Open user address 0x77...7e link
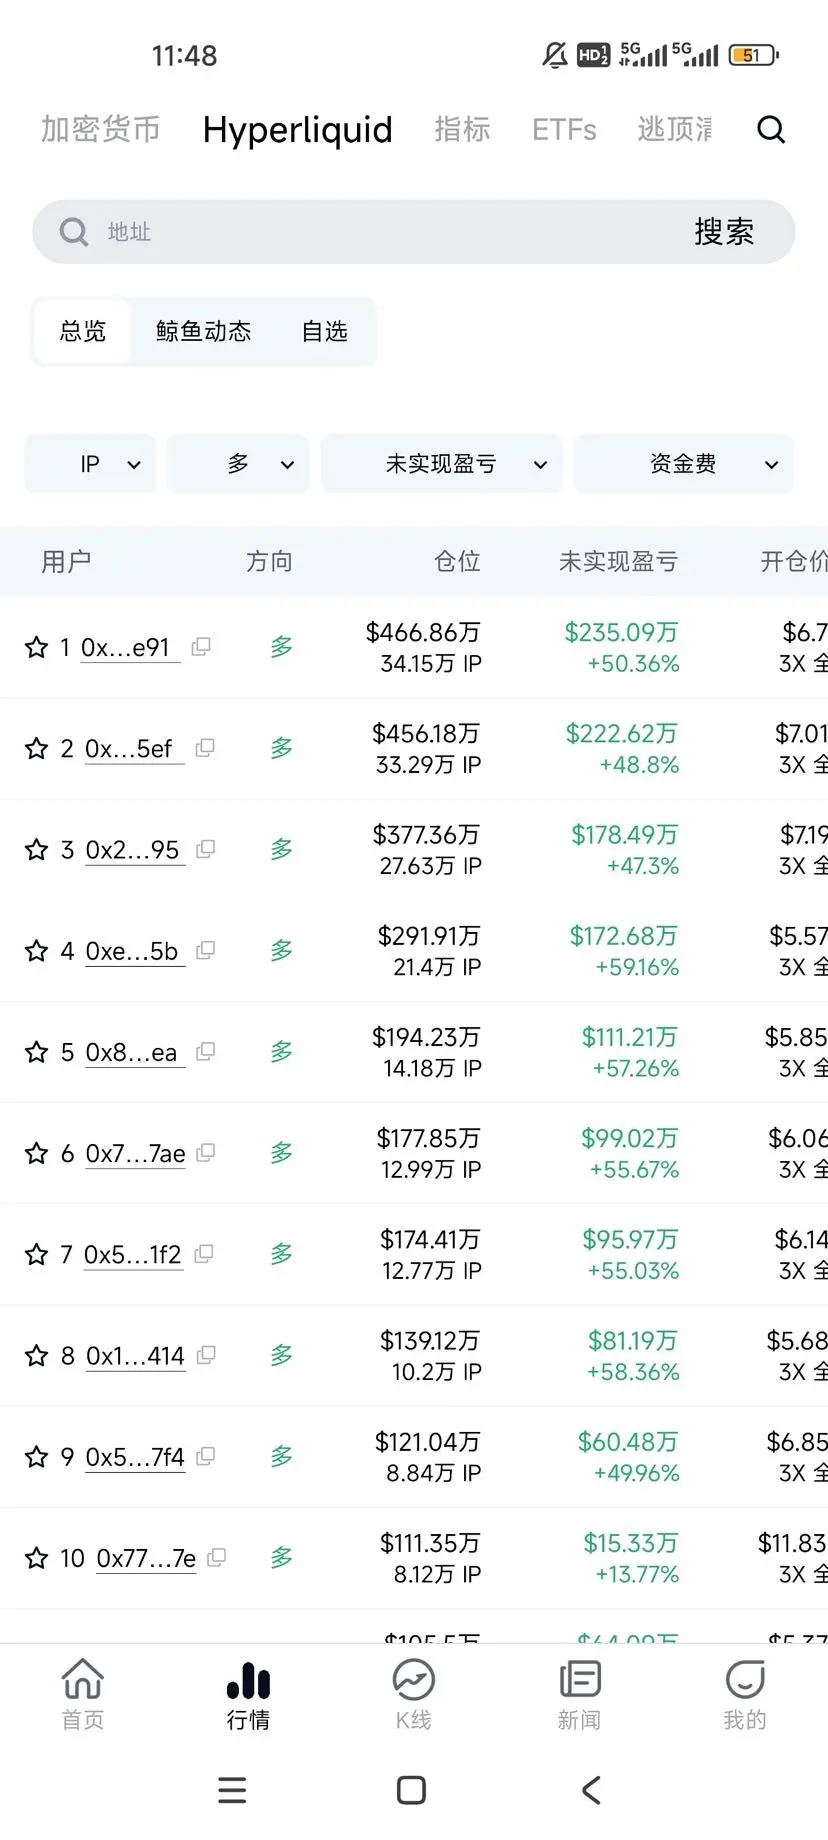Screen dimensions: 828x1840 [146, 1558]
